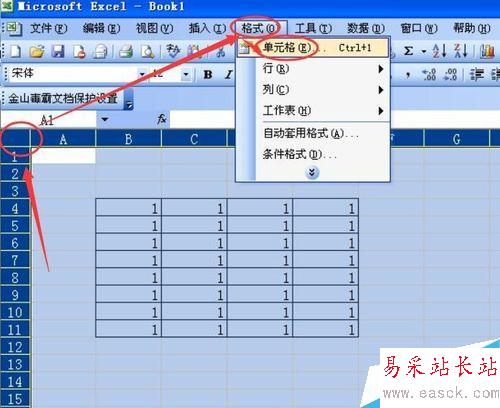Select column C header
The height and width of the screenshot is (408, 500).
(x=194, y=139)
